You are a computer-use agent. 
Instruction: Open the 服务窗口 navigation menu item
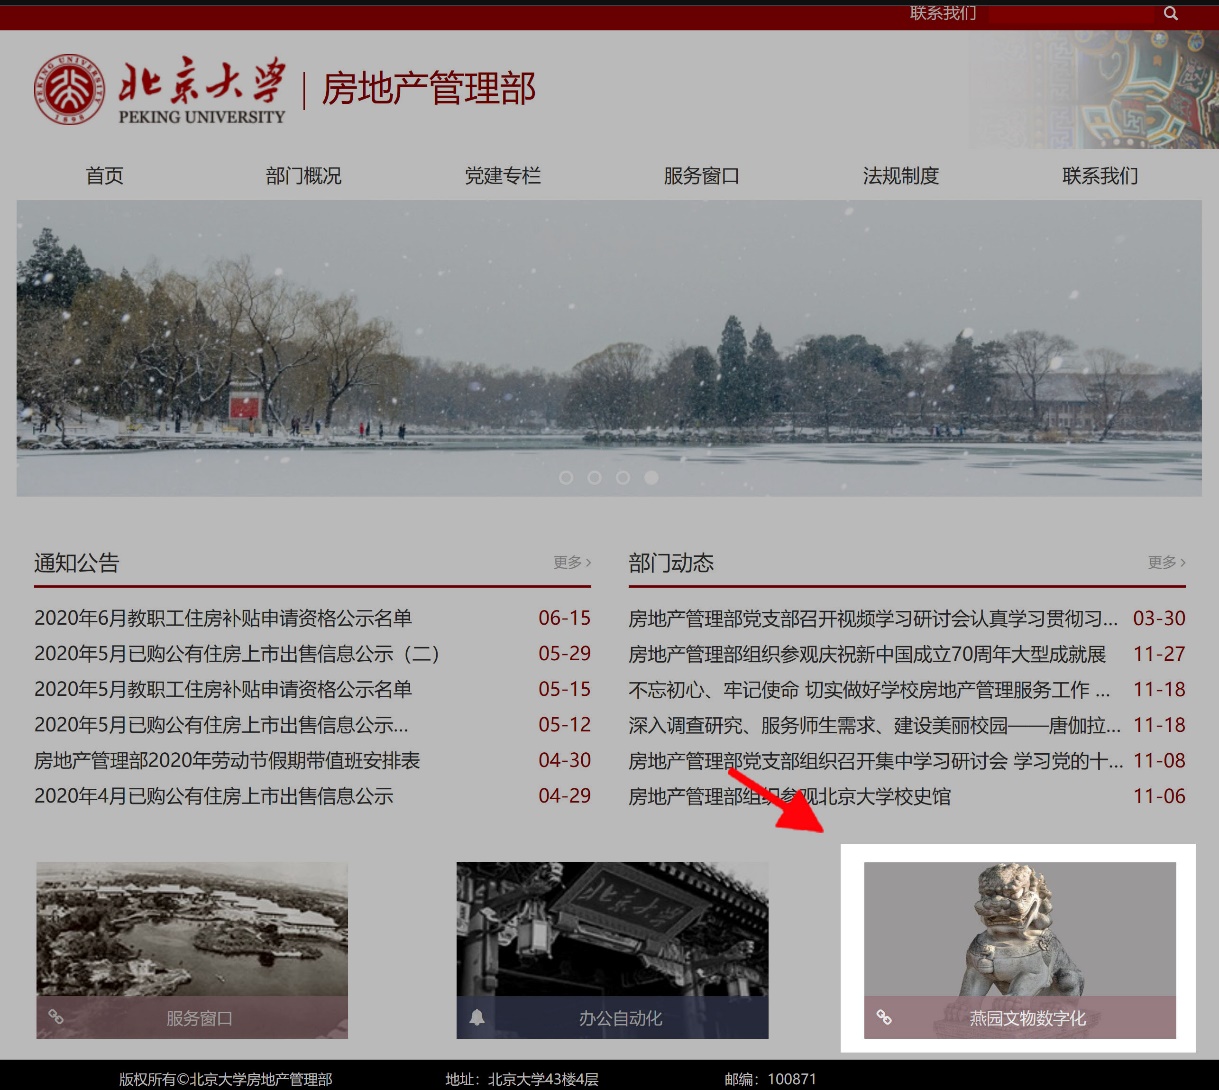pyautogui.click(x=701, y=176)
